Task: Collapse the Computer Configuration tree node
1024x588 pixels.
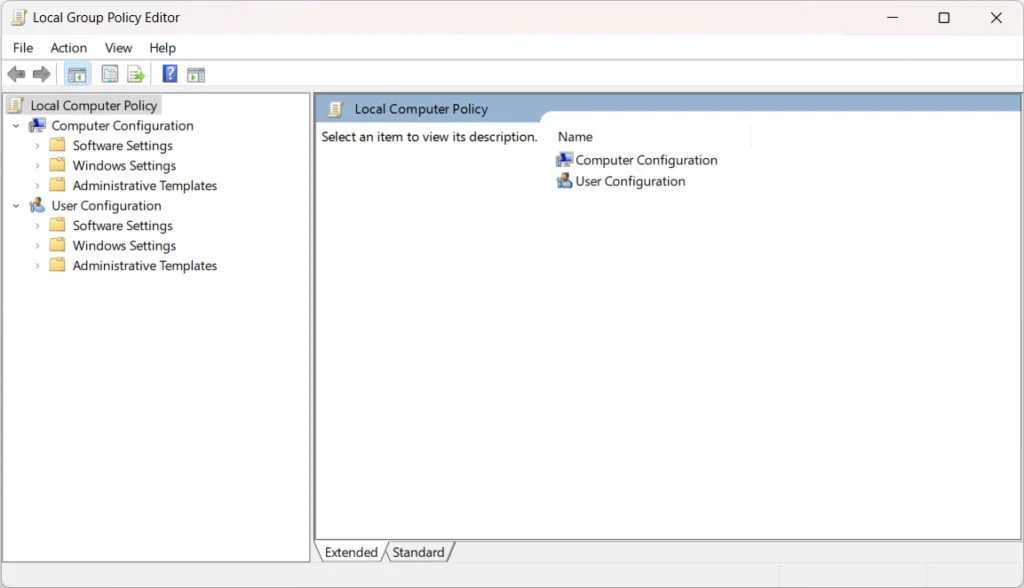Action: (x=16, y=125)
